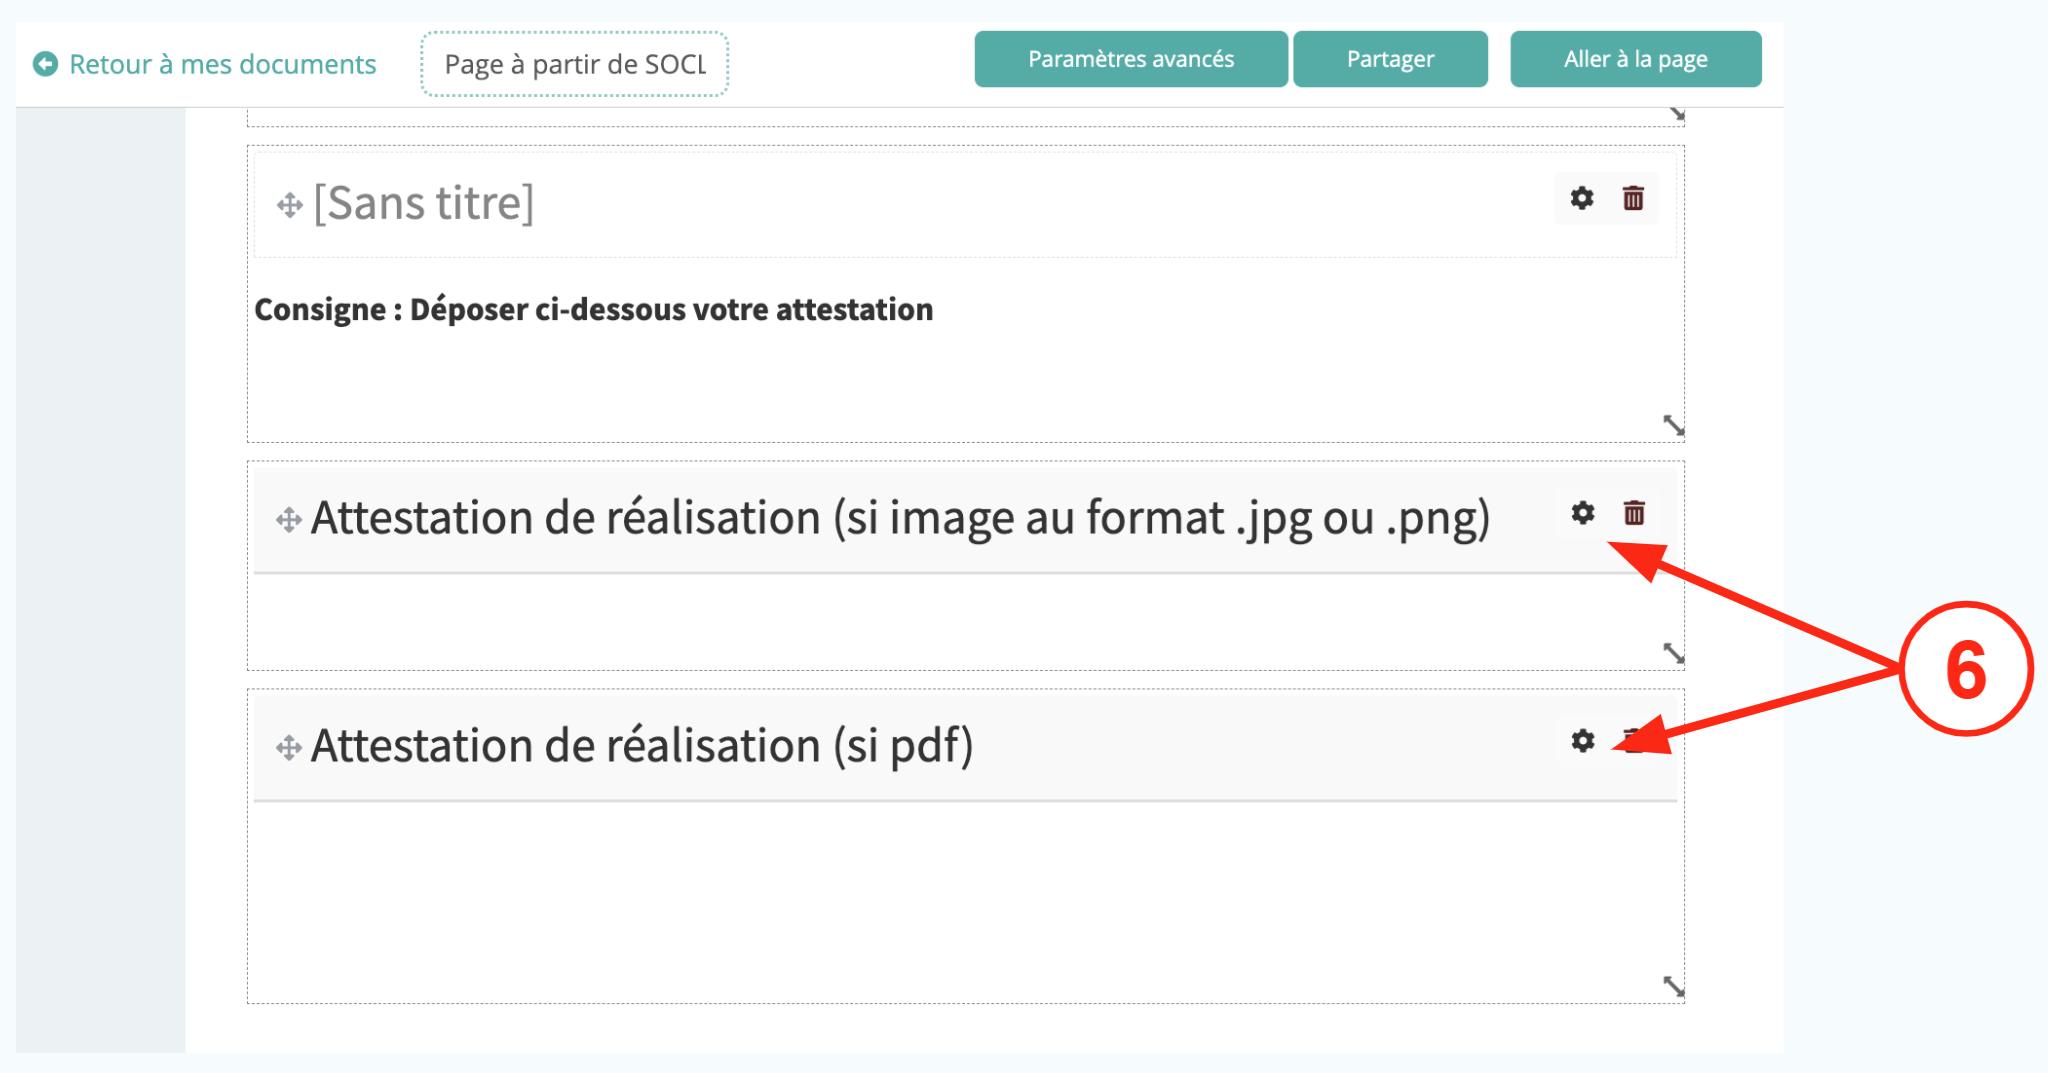Click resize handle of image attestation block
This screenshot has height=1073, width=2048.
click(x=1673, y=653)
